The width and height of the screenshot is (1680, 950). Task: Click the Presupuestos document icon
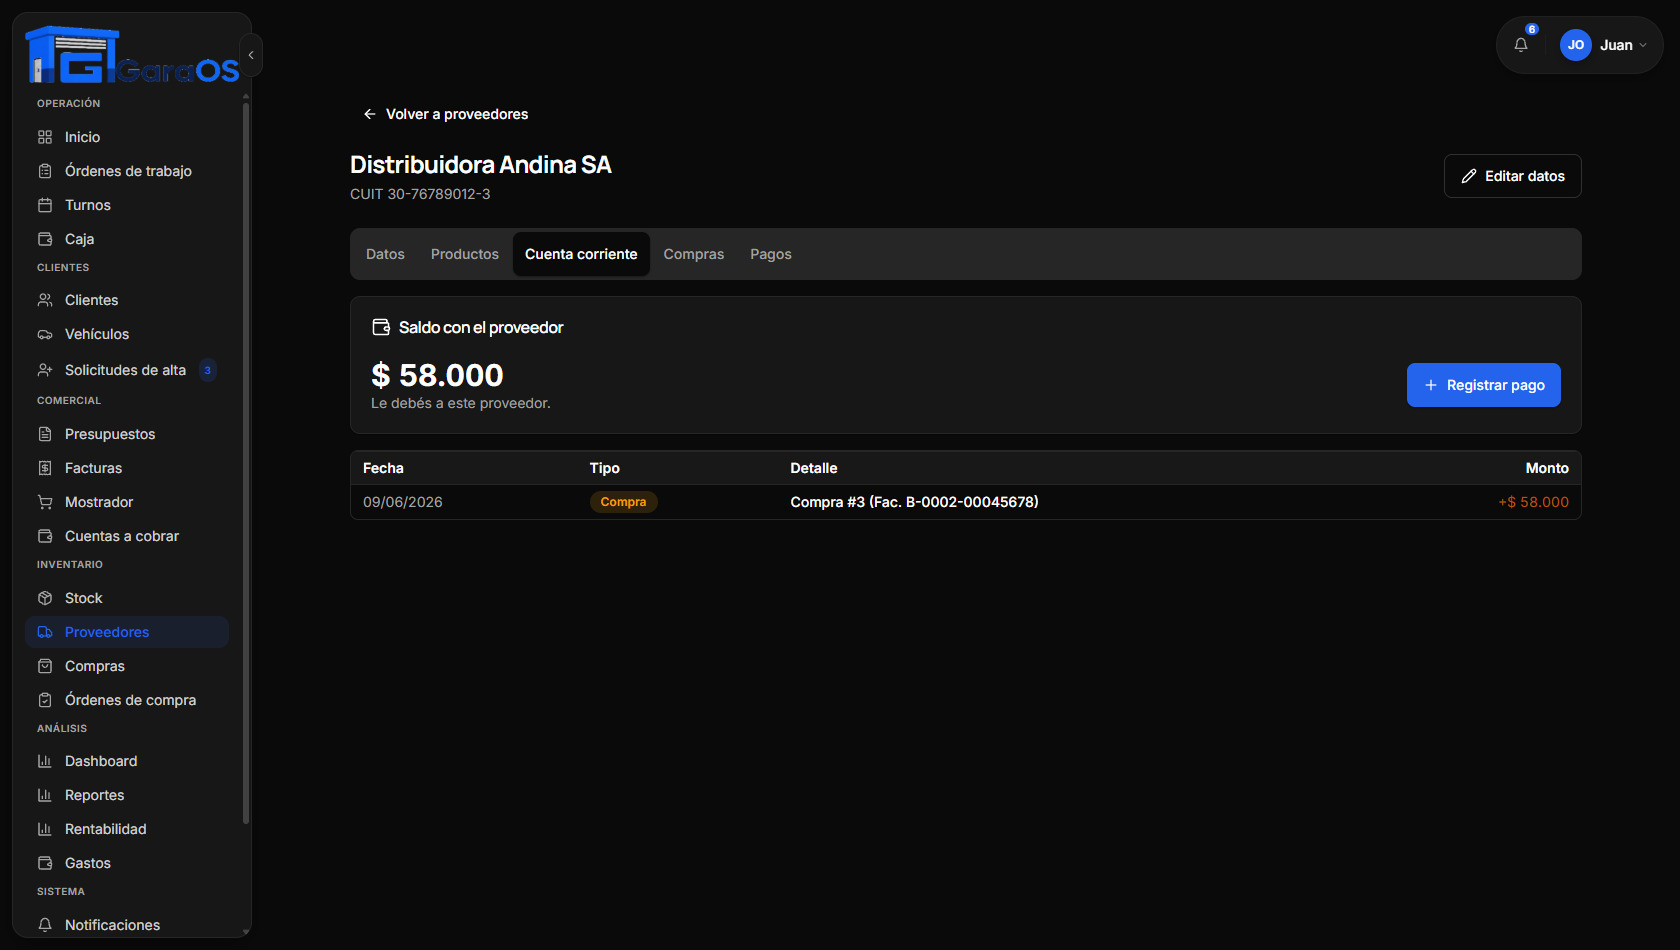click(45, 434)
